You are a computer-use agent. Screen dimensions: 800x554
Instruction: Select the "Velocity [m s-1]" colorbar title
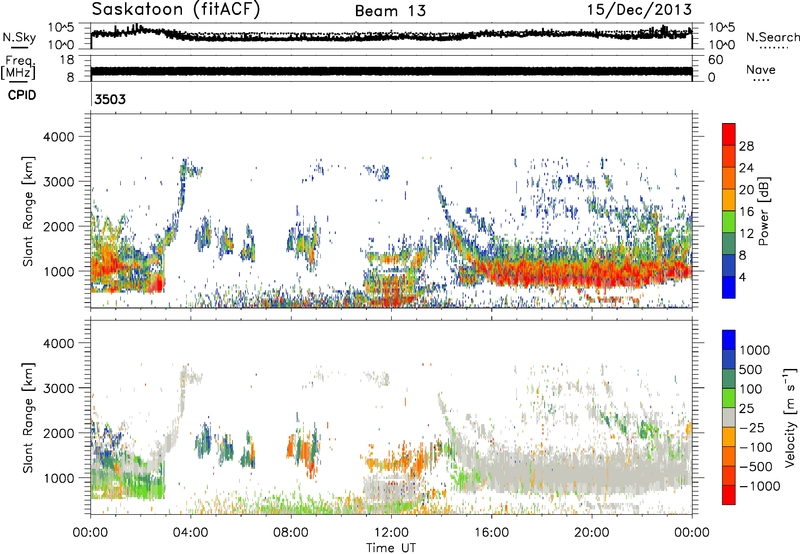point(790,417)
